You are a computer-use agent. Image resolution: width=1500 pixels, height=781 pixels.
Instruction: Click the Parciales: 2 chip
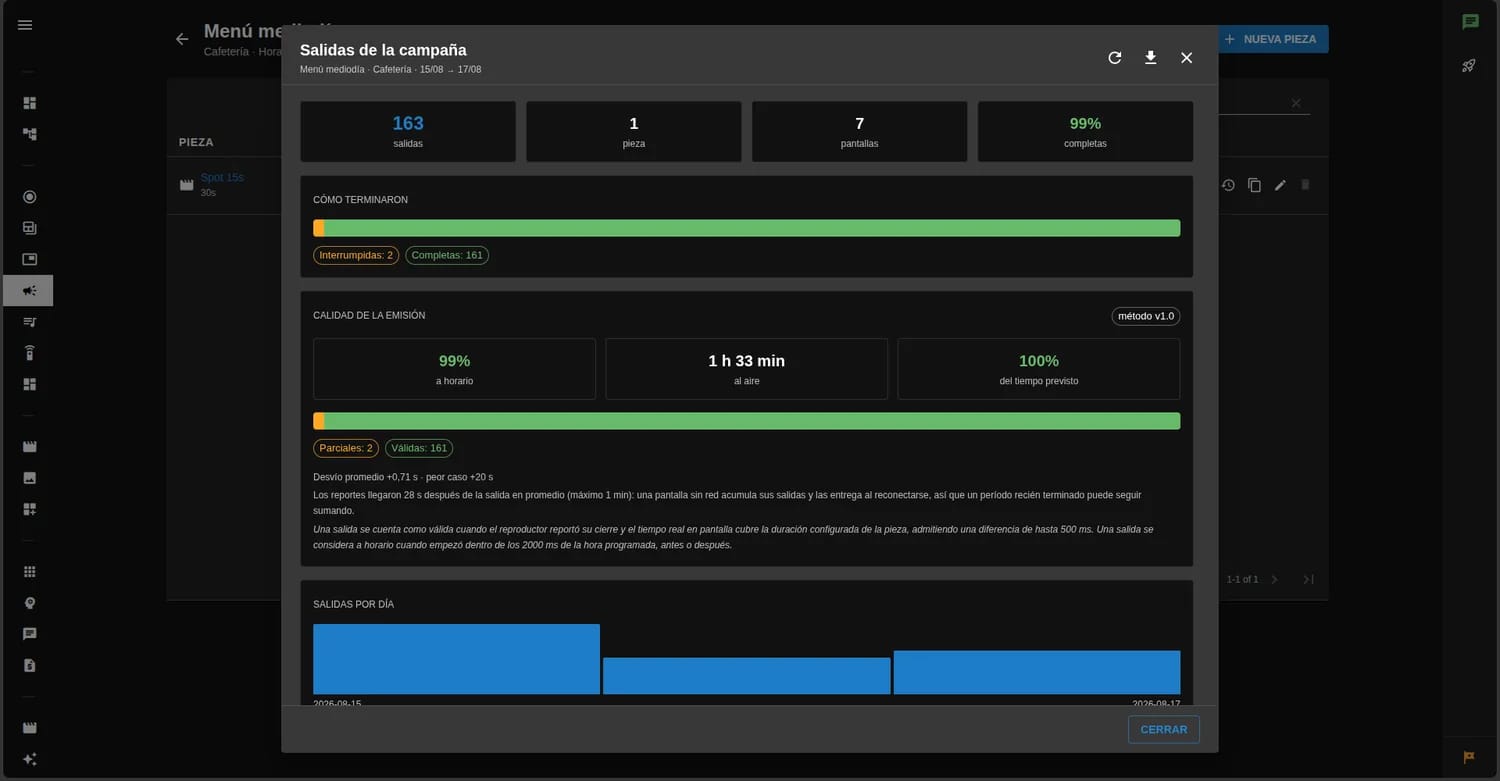(x=346, y=448)
